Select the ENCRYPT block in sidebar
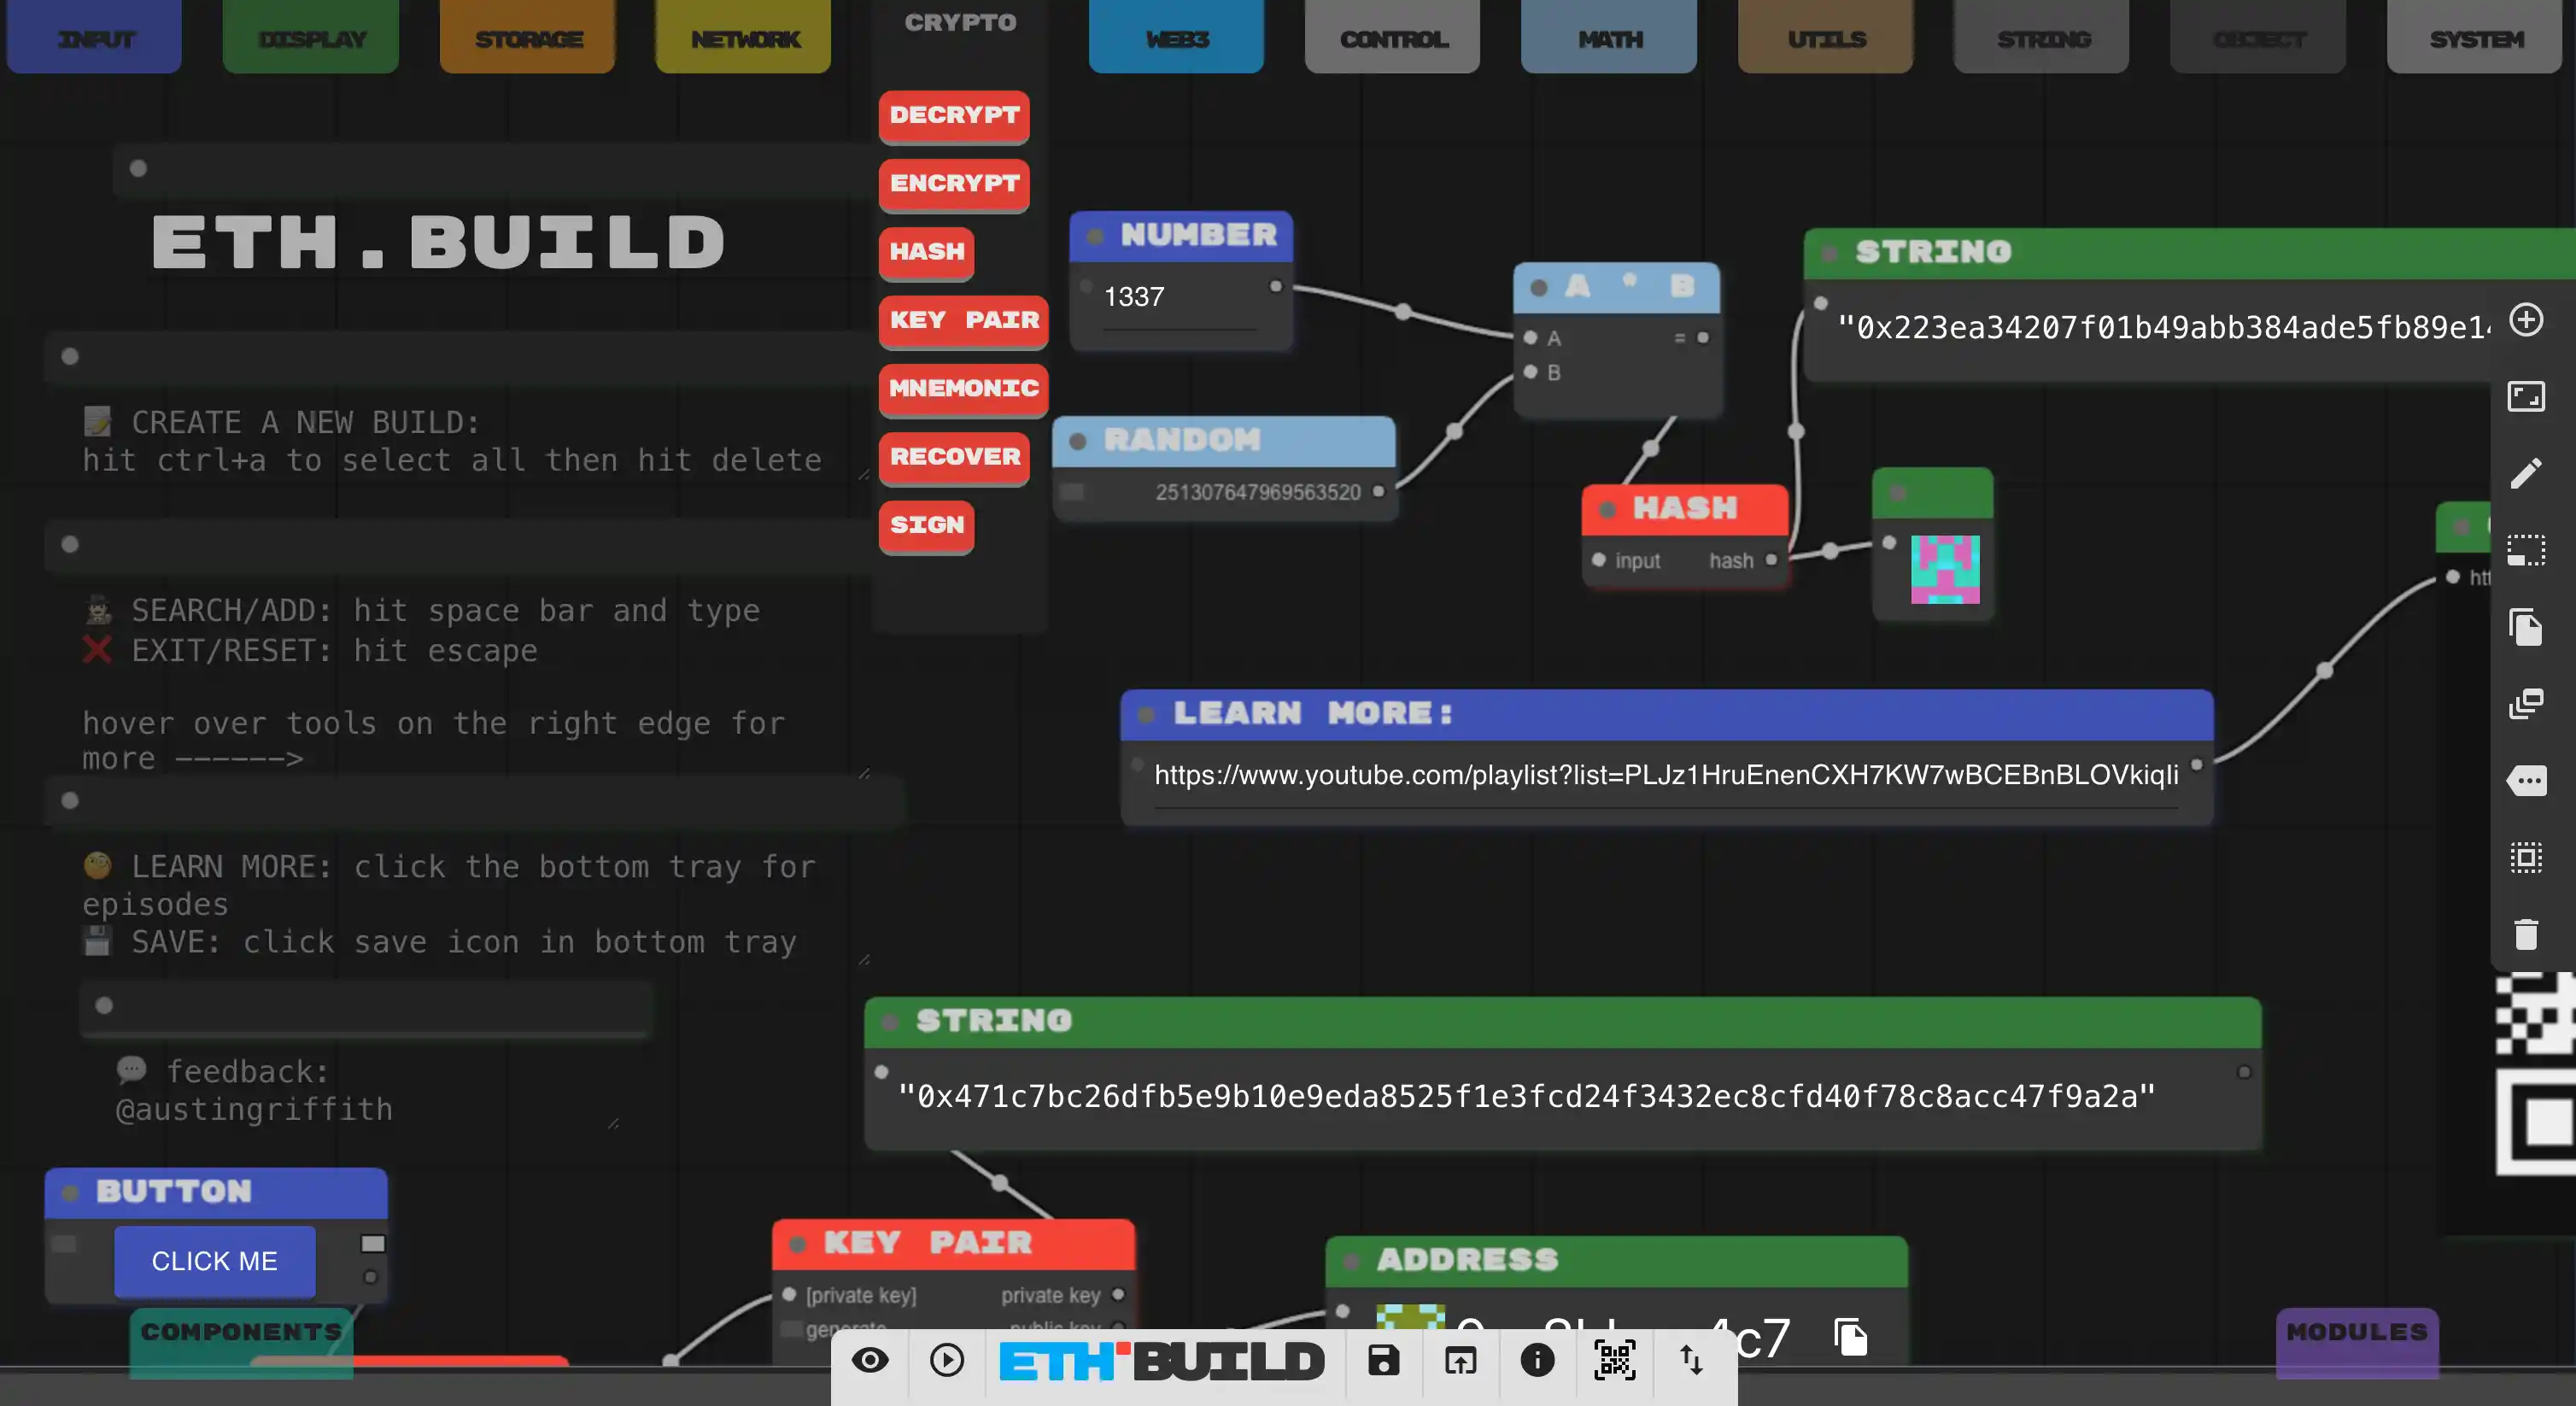The image size is (2576, 1406). [952, 182]
